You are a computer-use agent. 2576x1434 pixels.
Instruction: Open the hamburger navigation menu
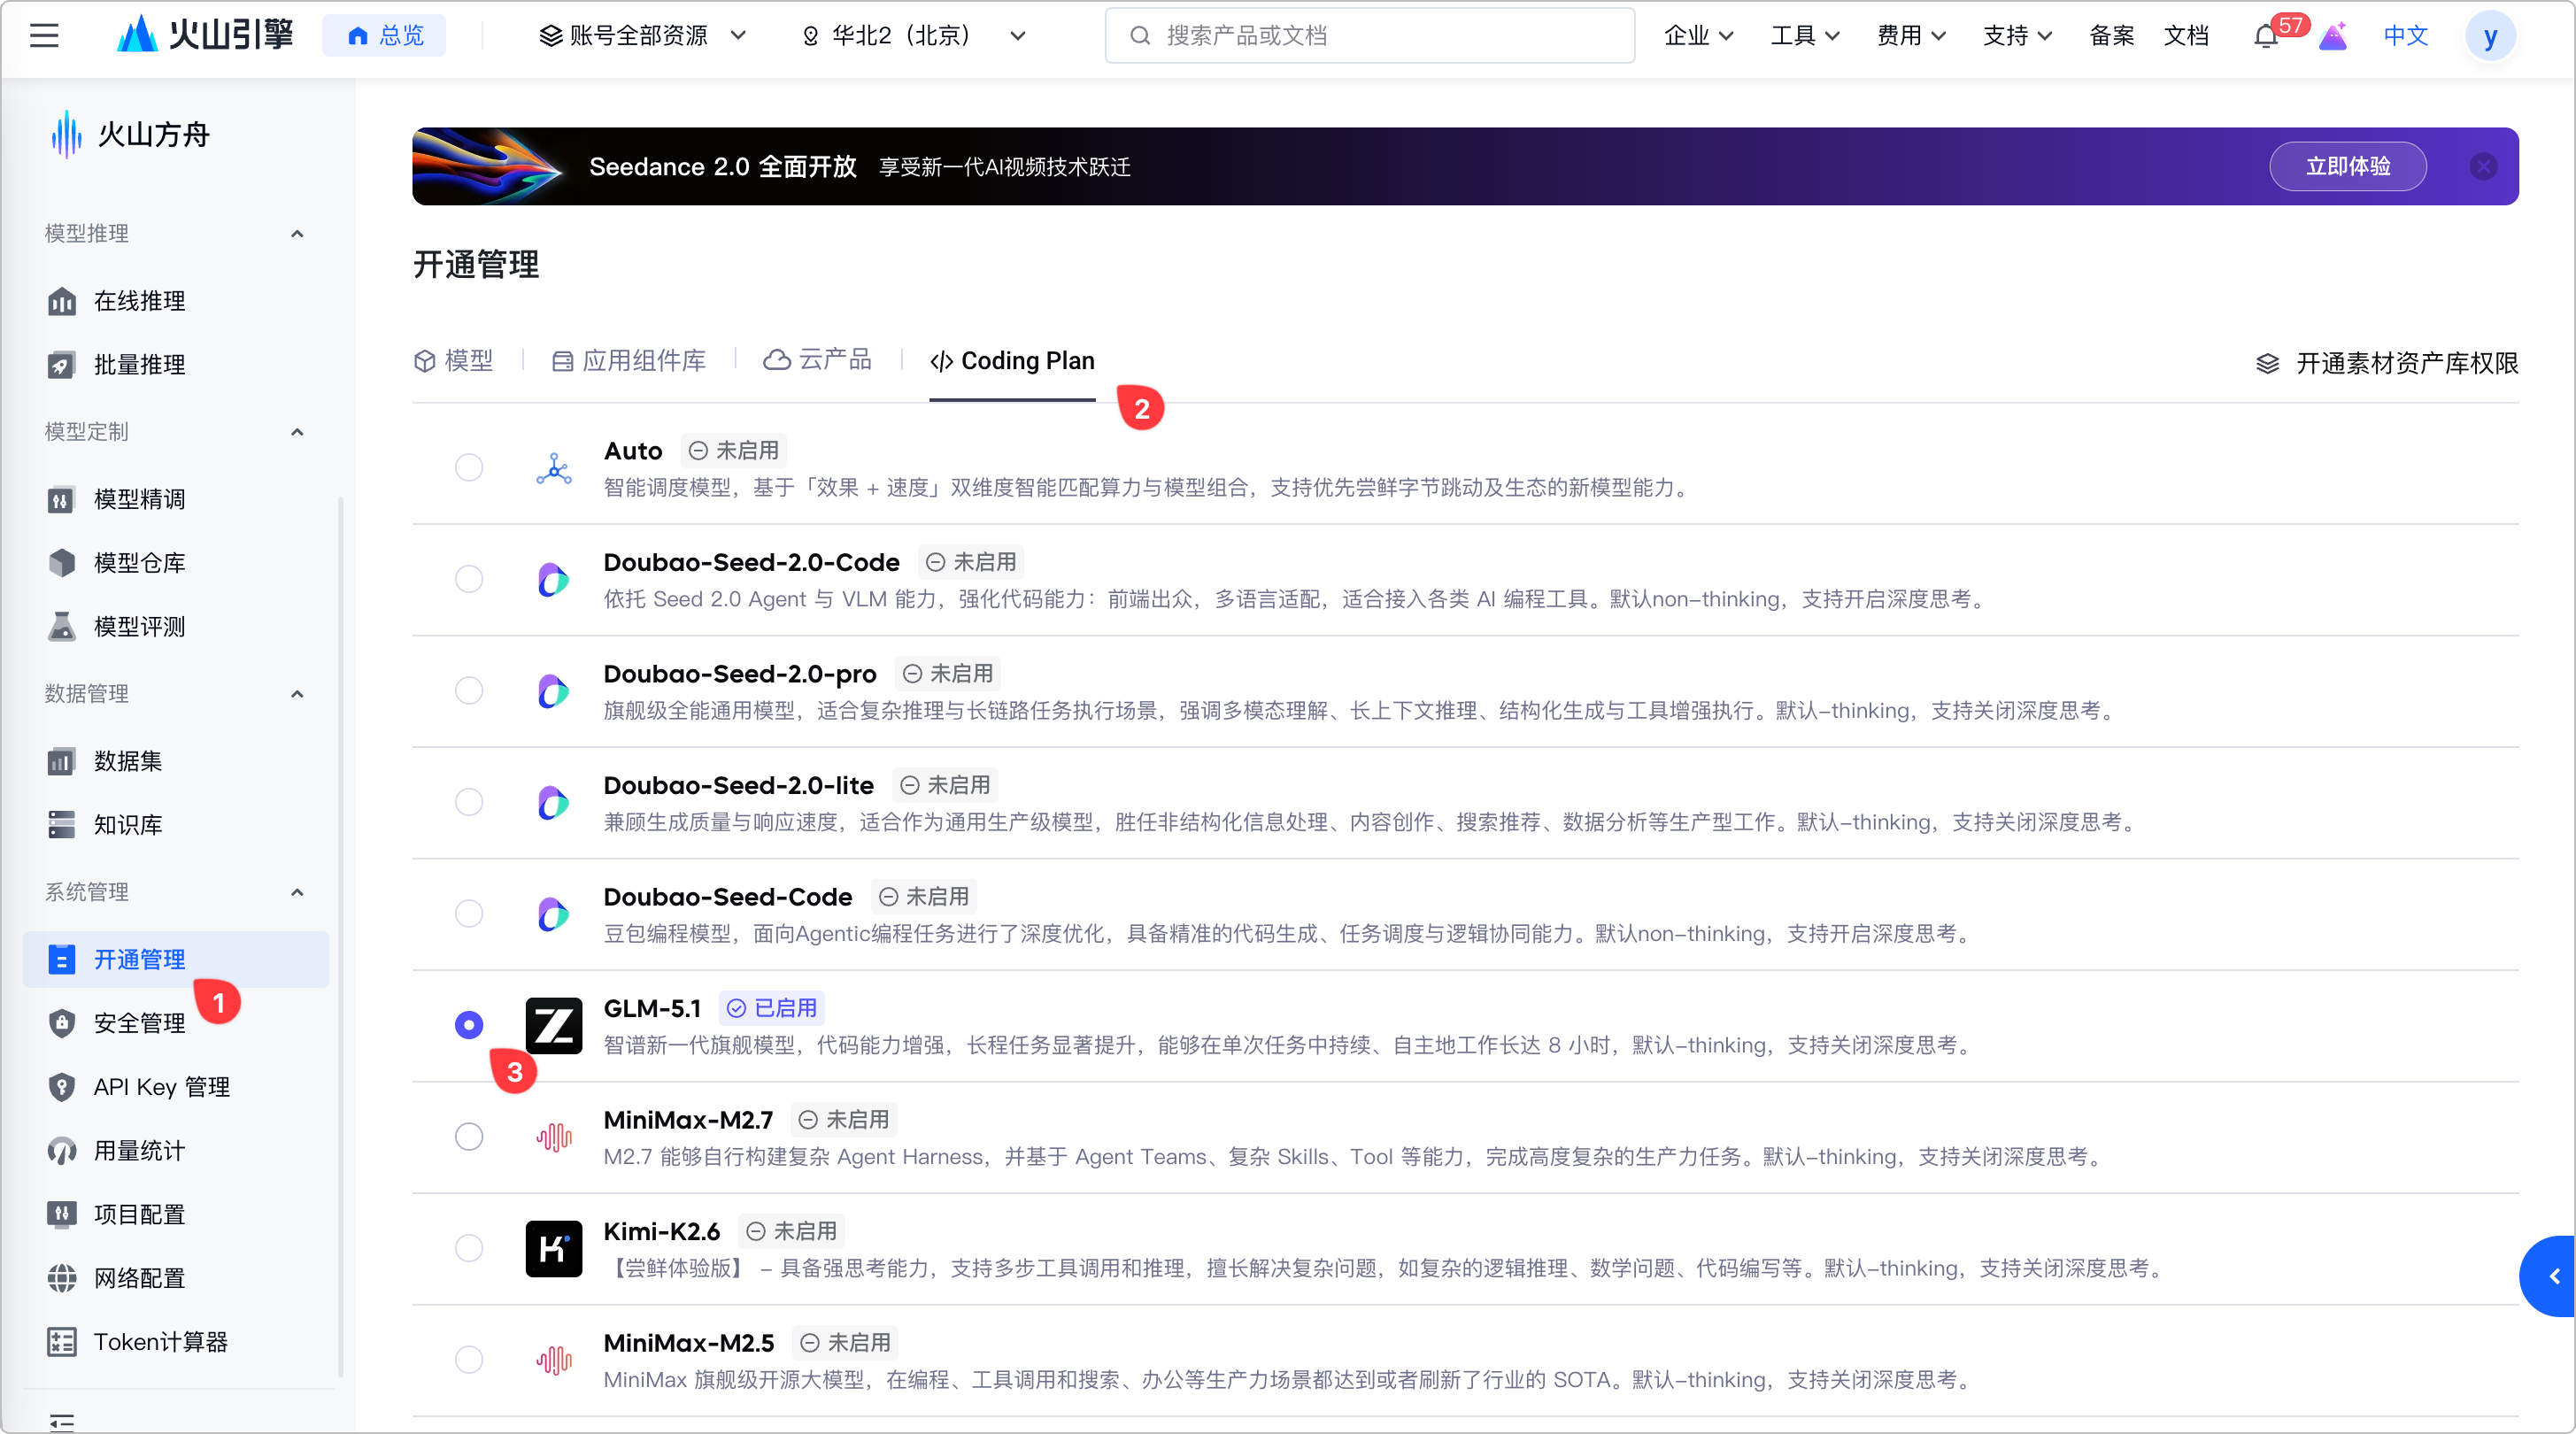click(x=44, y=36)
